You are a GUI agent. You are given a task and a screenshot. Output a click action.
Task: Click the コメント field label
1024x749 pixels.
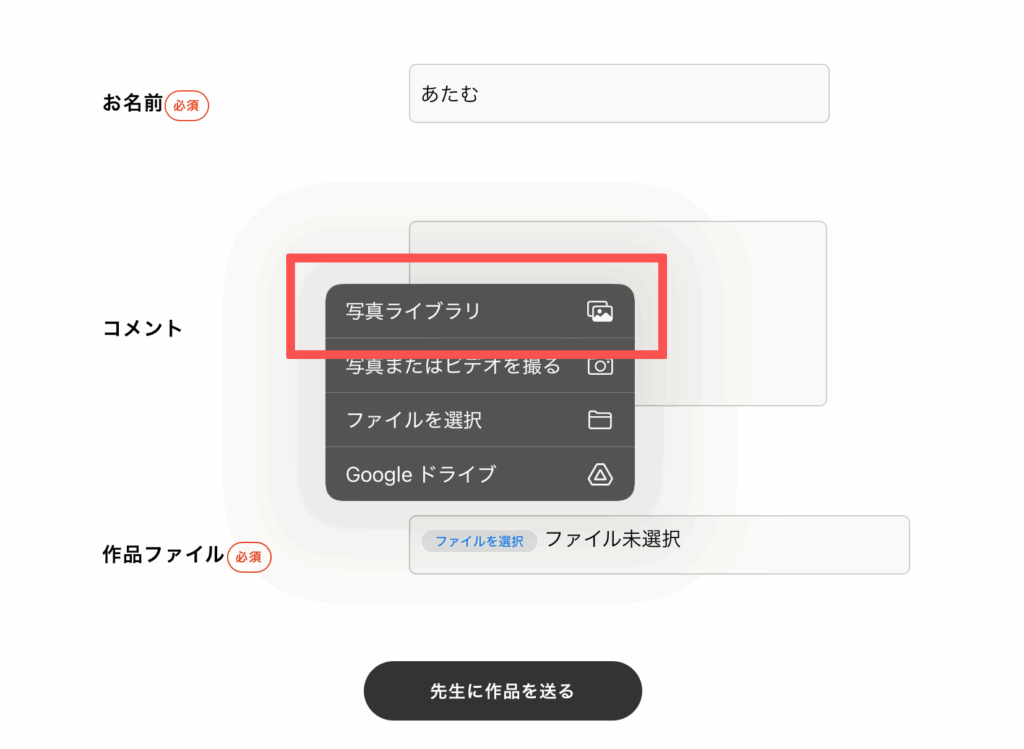pos(143,328)
